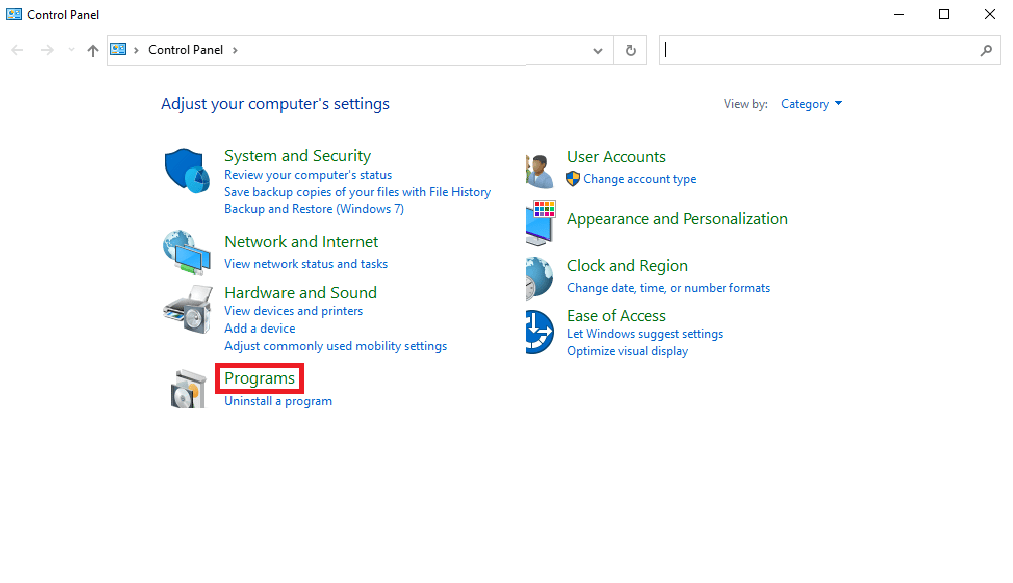This screenshot has height=583, width=1013.
Task: Expand the address bar history dropdown
Action: click(598, 50)
